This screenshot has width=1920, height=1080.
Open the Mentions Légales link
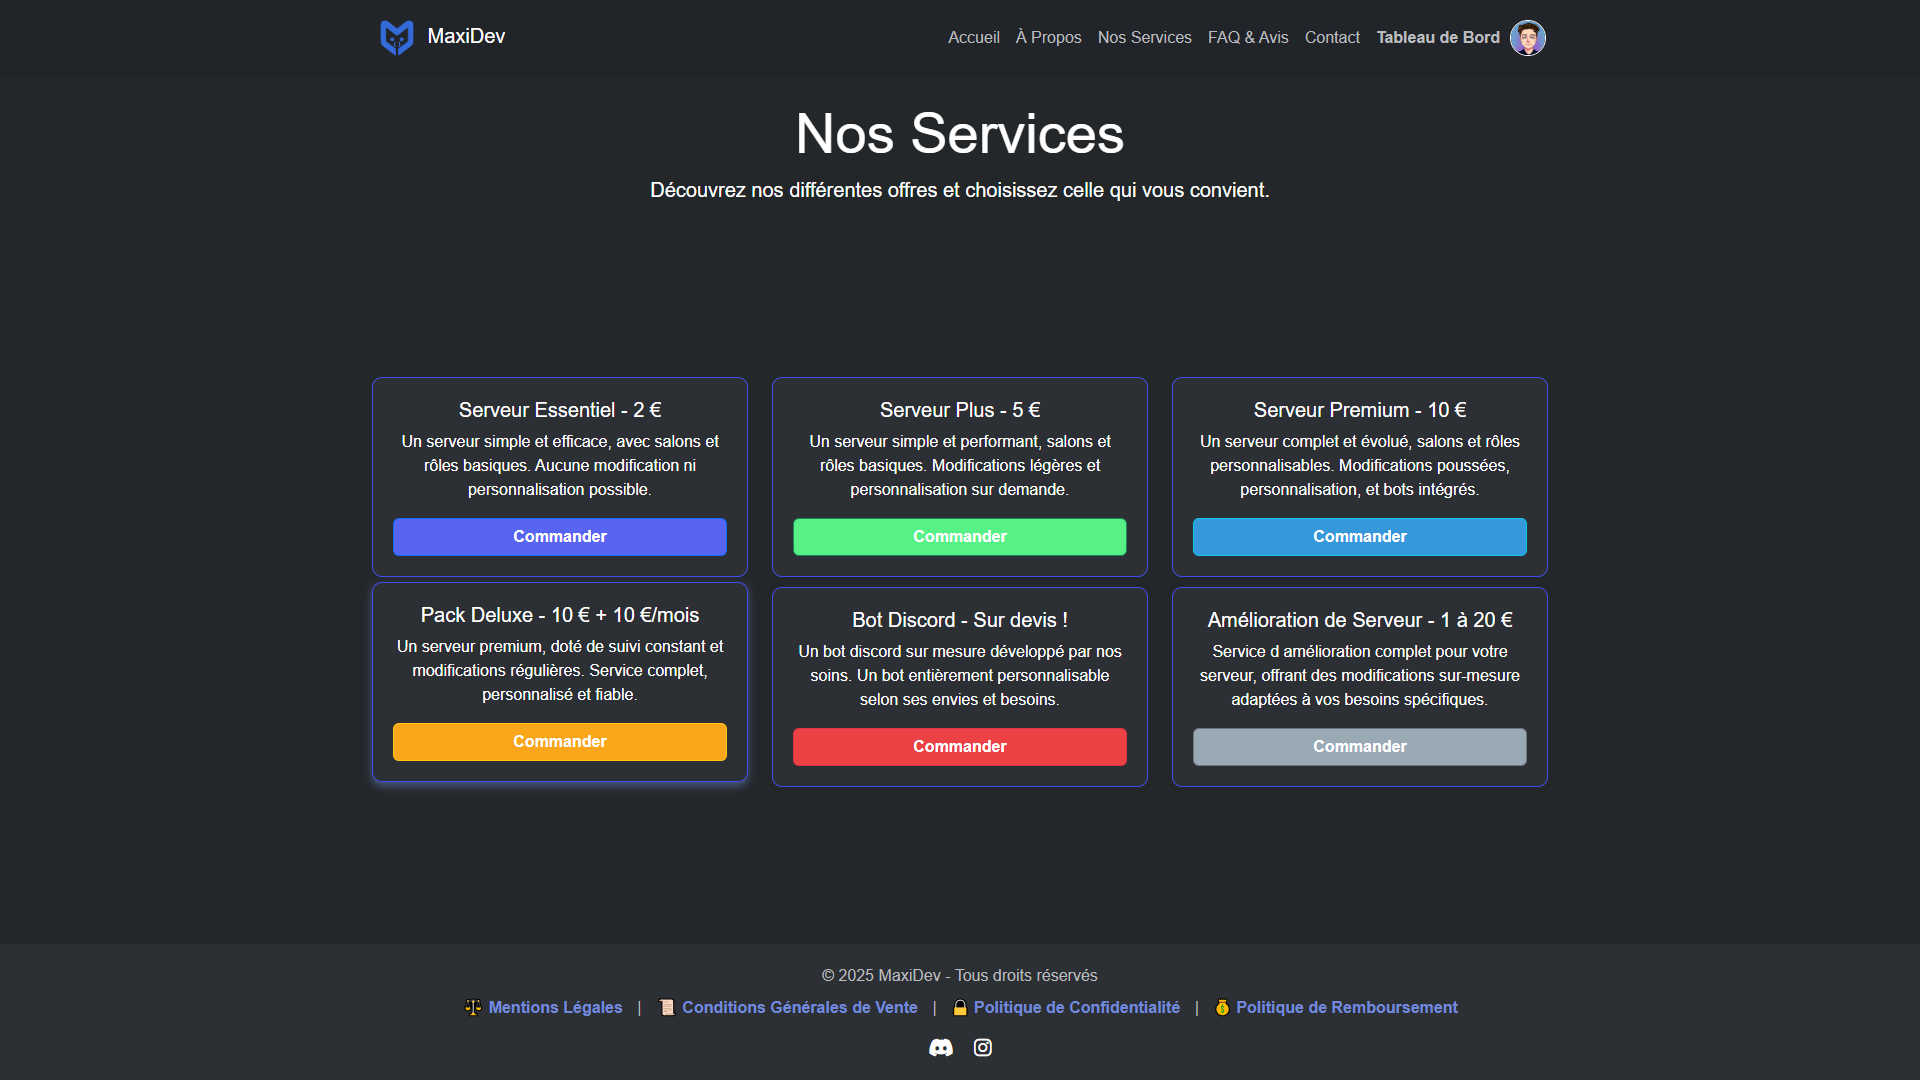coord(556,1007)
